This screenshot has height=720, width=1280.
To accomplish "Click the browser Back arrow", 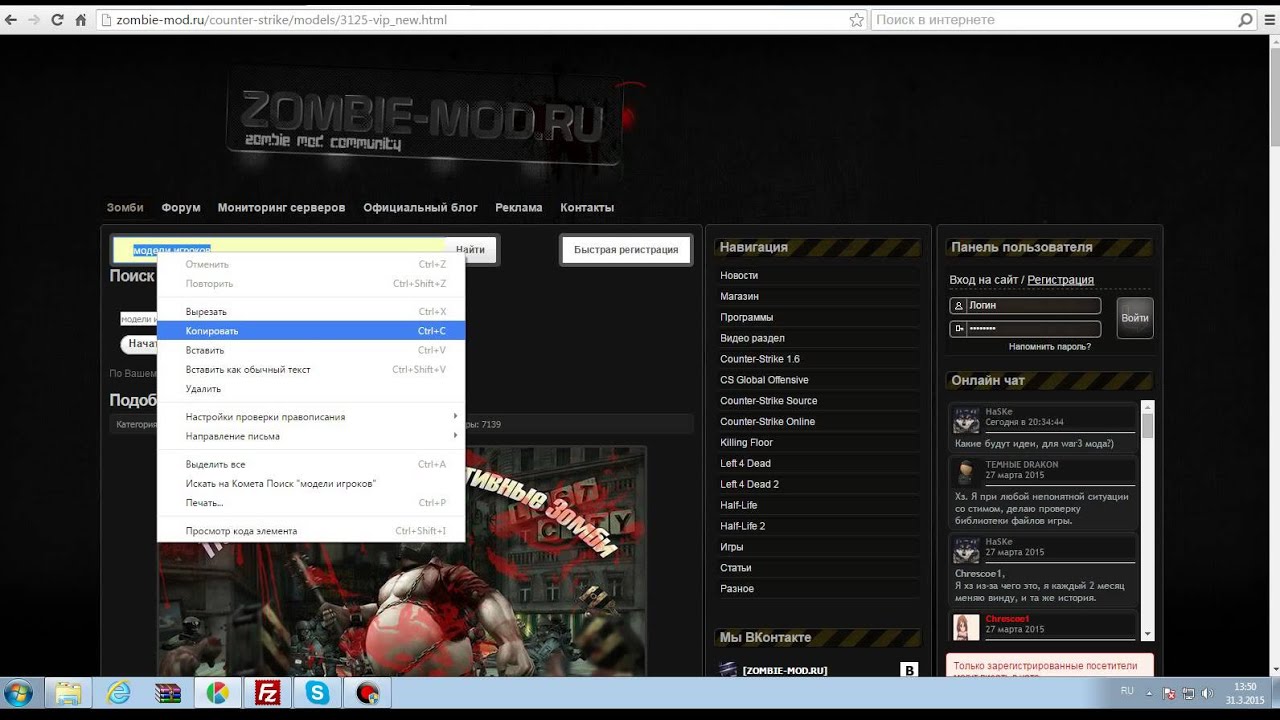I will click(x=12, y=20).
